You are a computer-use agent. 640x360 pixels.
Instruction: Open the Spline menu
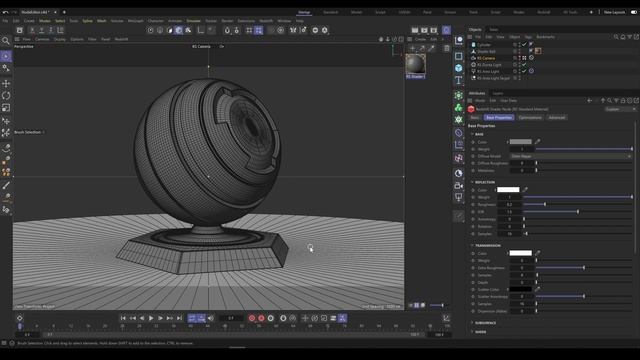(x=87, y=21)
